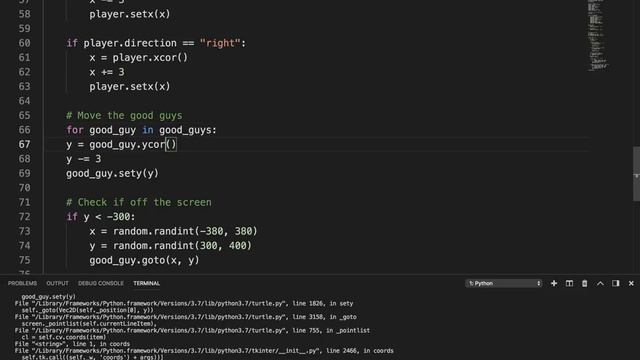The width and height of the screenshot is (640, 360).
Task: Click the code minimap preview
Action: 598,36
